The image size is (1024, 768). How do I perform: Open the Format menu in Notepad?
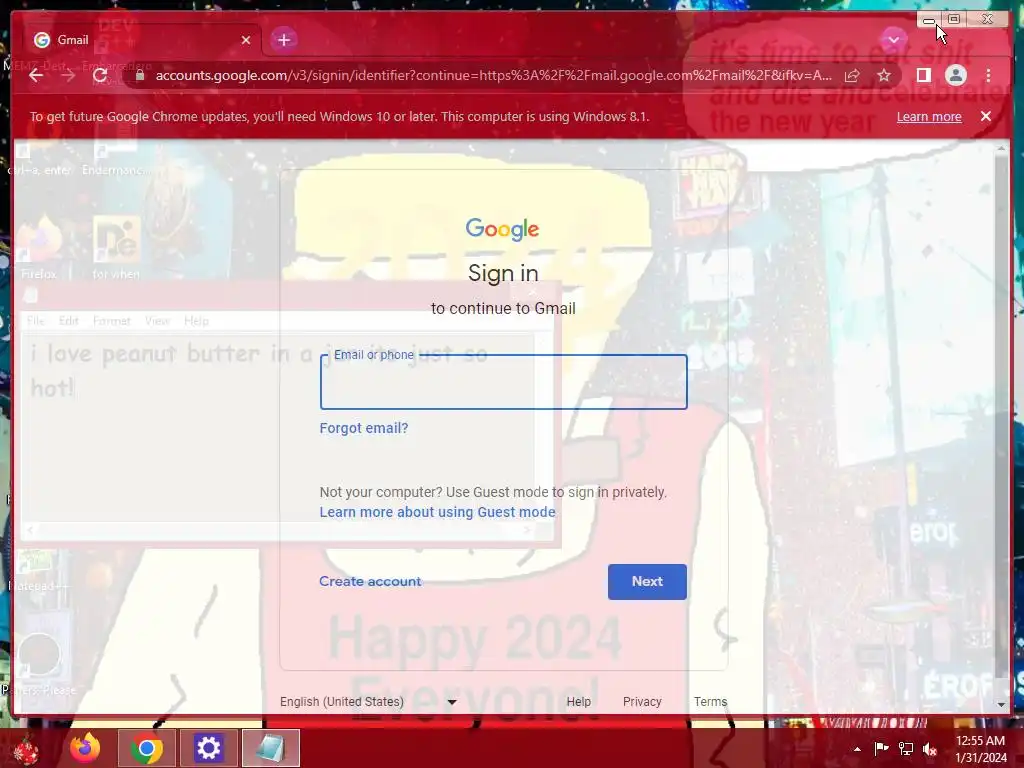pos(112,321)
